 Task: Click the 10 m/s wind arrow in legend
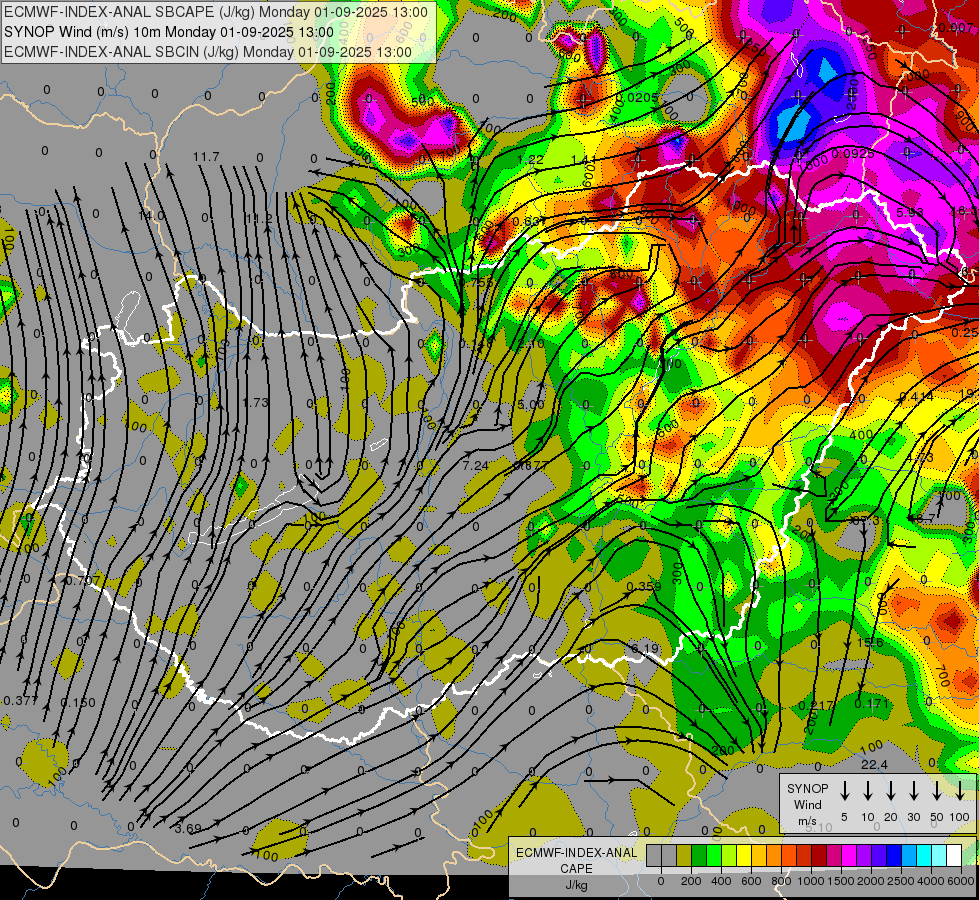coord(867,791)
